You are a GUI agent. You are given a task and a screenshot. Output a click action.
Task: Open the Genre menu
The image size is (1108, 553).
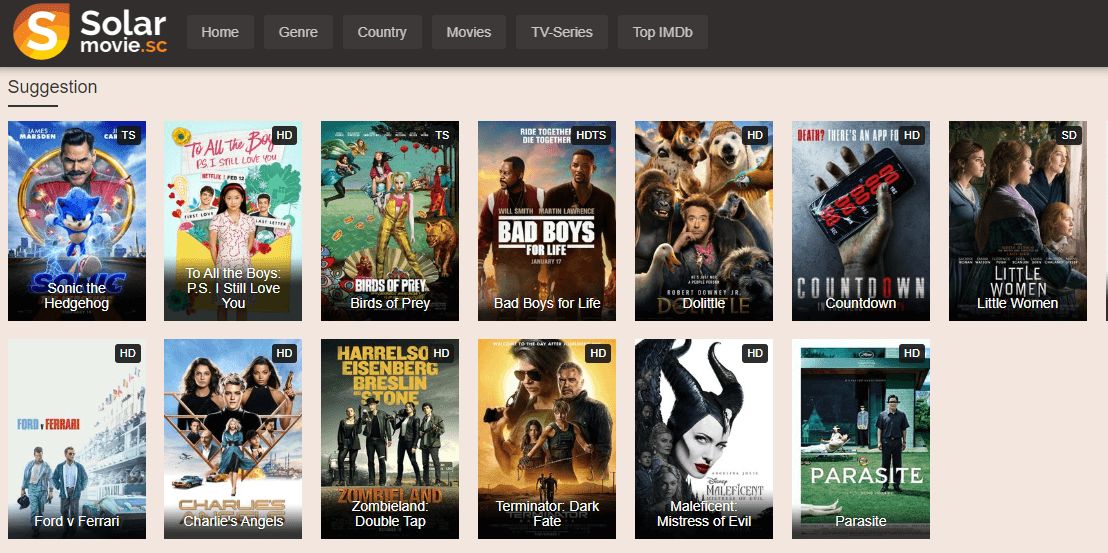coord(298,32)
